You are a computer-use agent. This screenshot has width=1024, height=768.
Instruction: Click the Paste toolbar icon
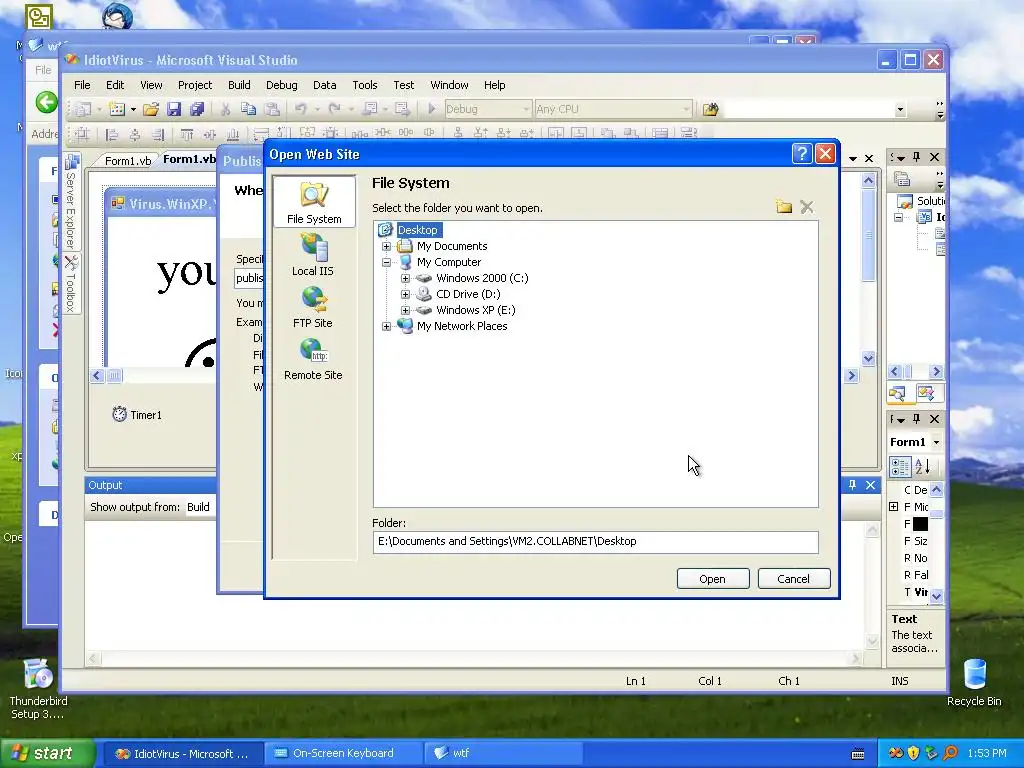point(272,109)
